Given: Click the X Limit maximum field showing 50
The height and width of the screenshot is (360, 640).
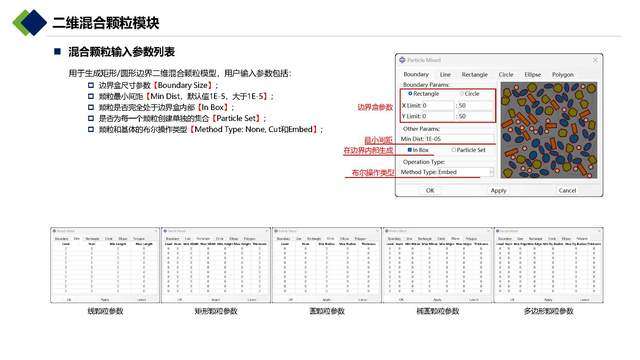Looking at the screenshot, I should tap(474, 105).
